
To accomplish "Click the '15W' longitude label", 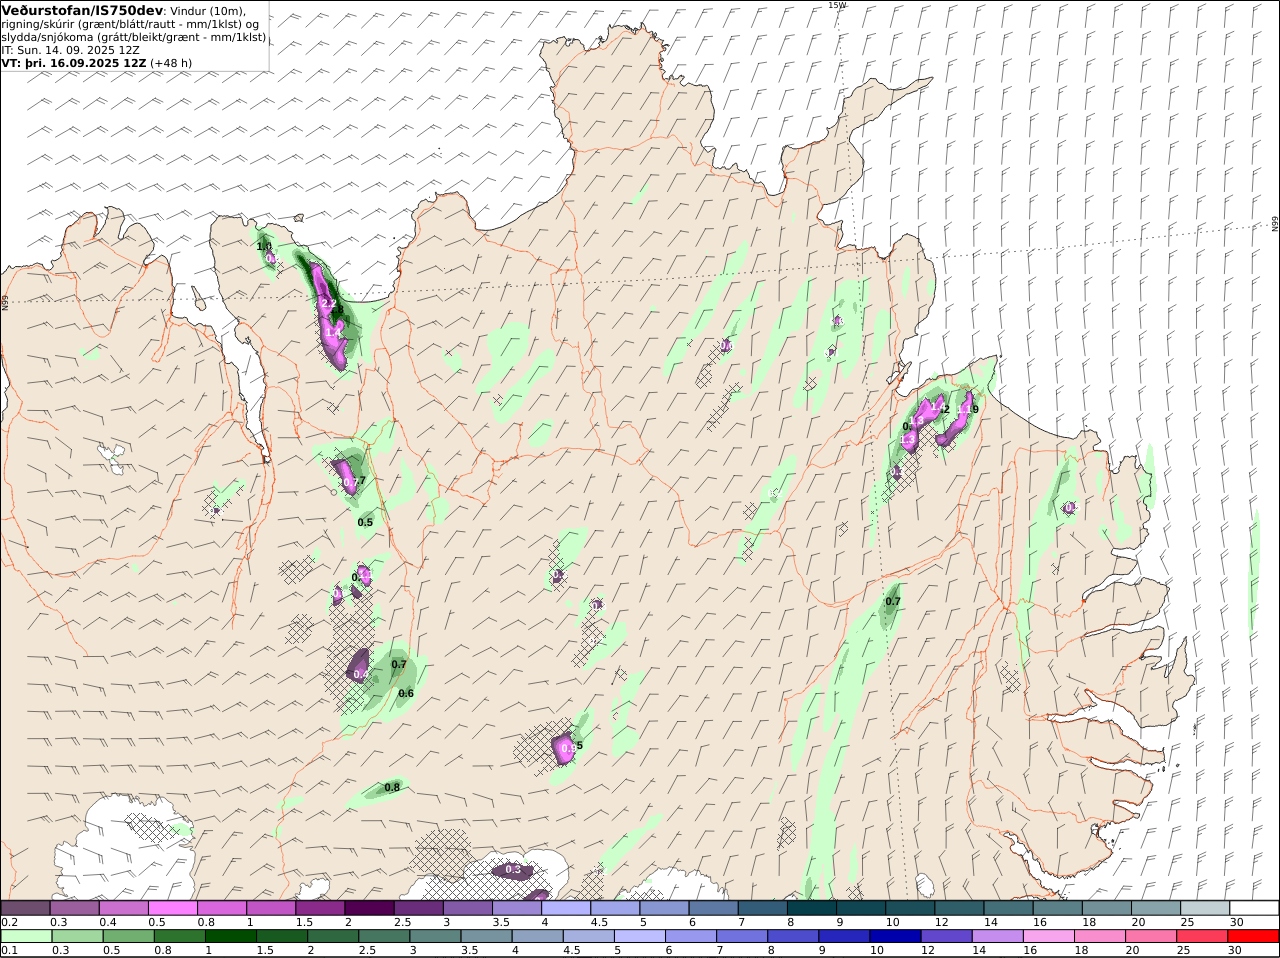I will (x=837, y=5).
